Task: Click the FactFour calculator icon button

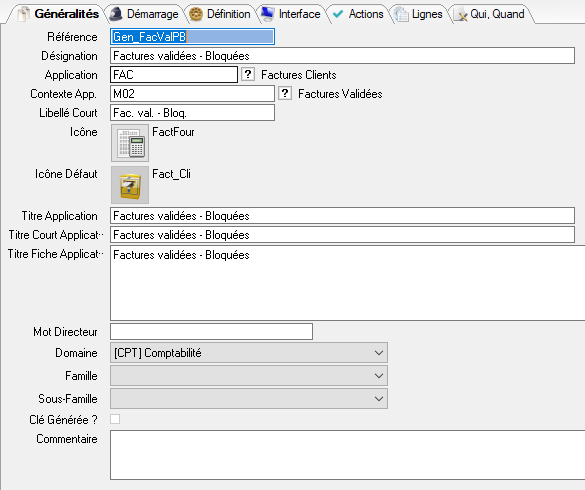Action: (x=130, y=143)
